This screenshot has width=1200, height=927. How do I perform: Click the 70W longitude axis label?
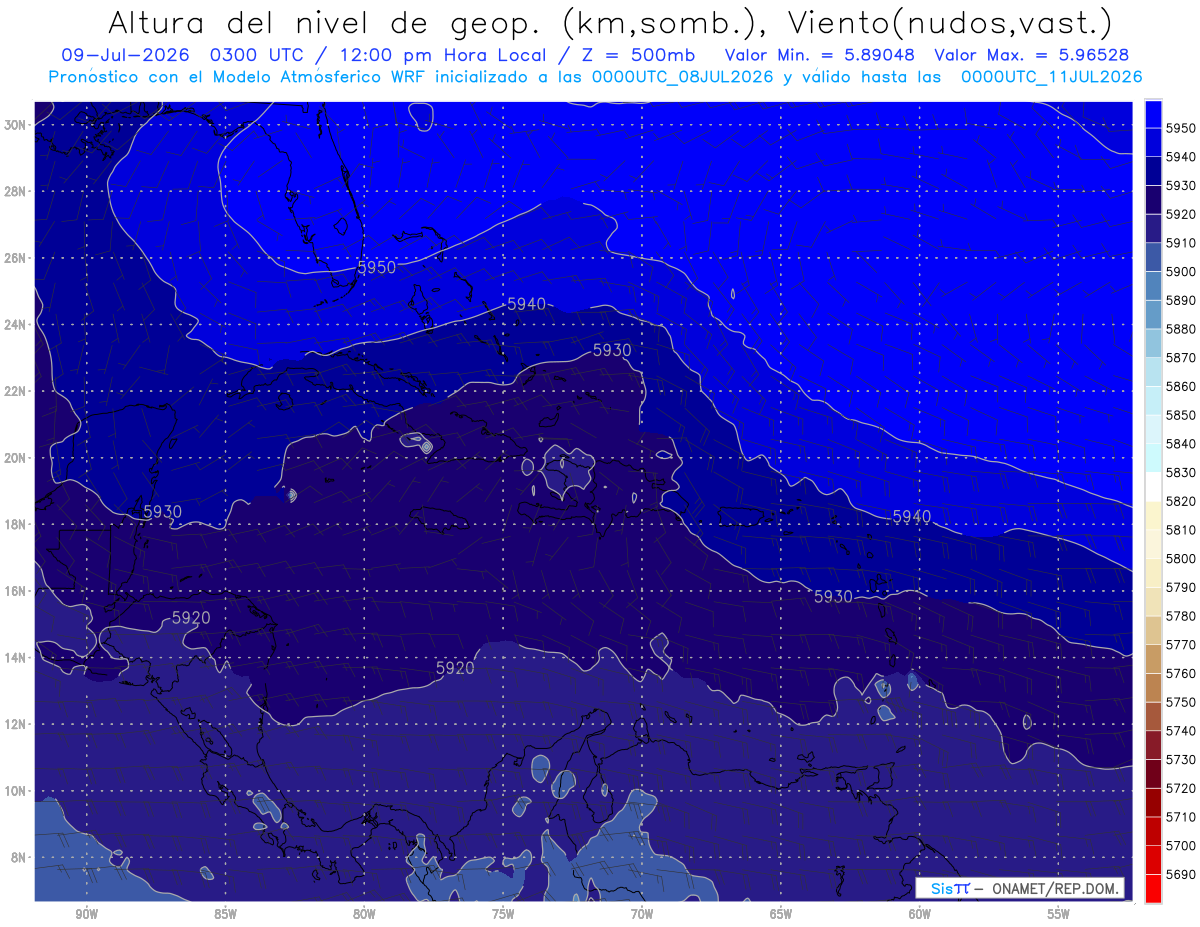coord(642,915)
